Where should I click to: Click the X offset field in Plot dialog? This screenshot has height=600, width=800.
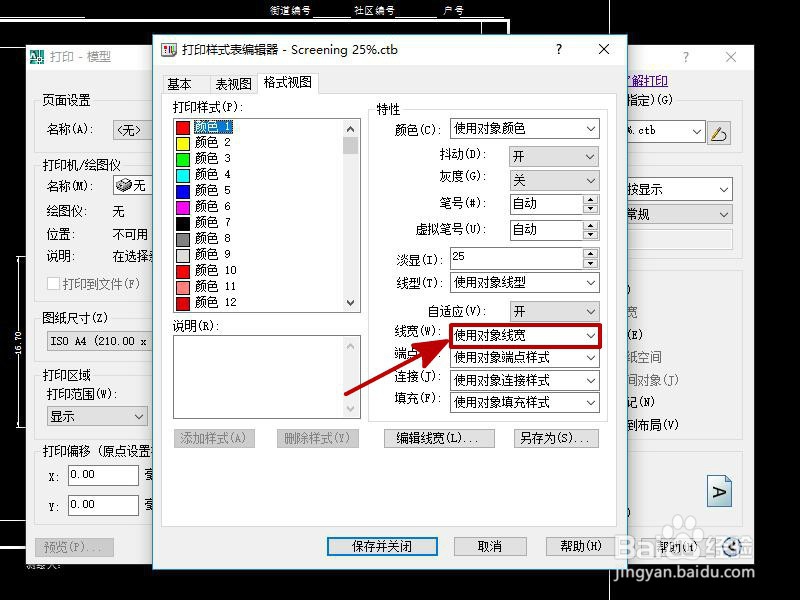tap(104, 475)
